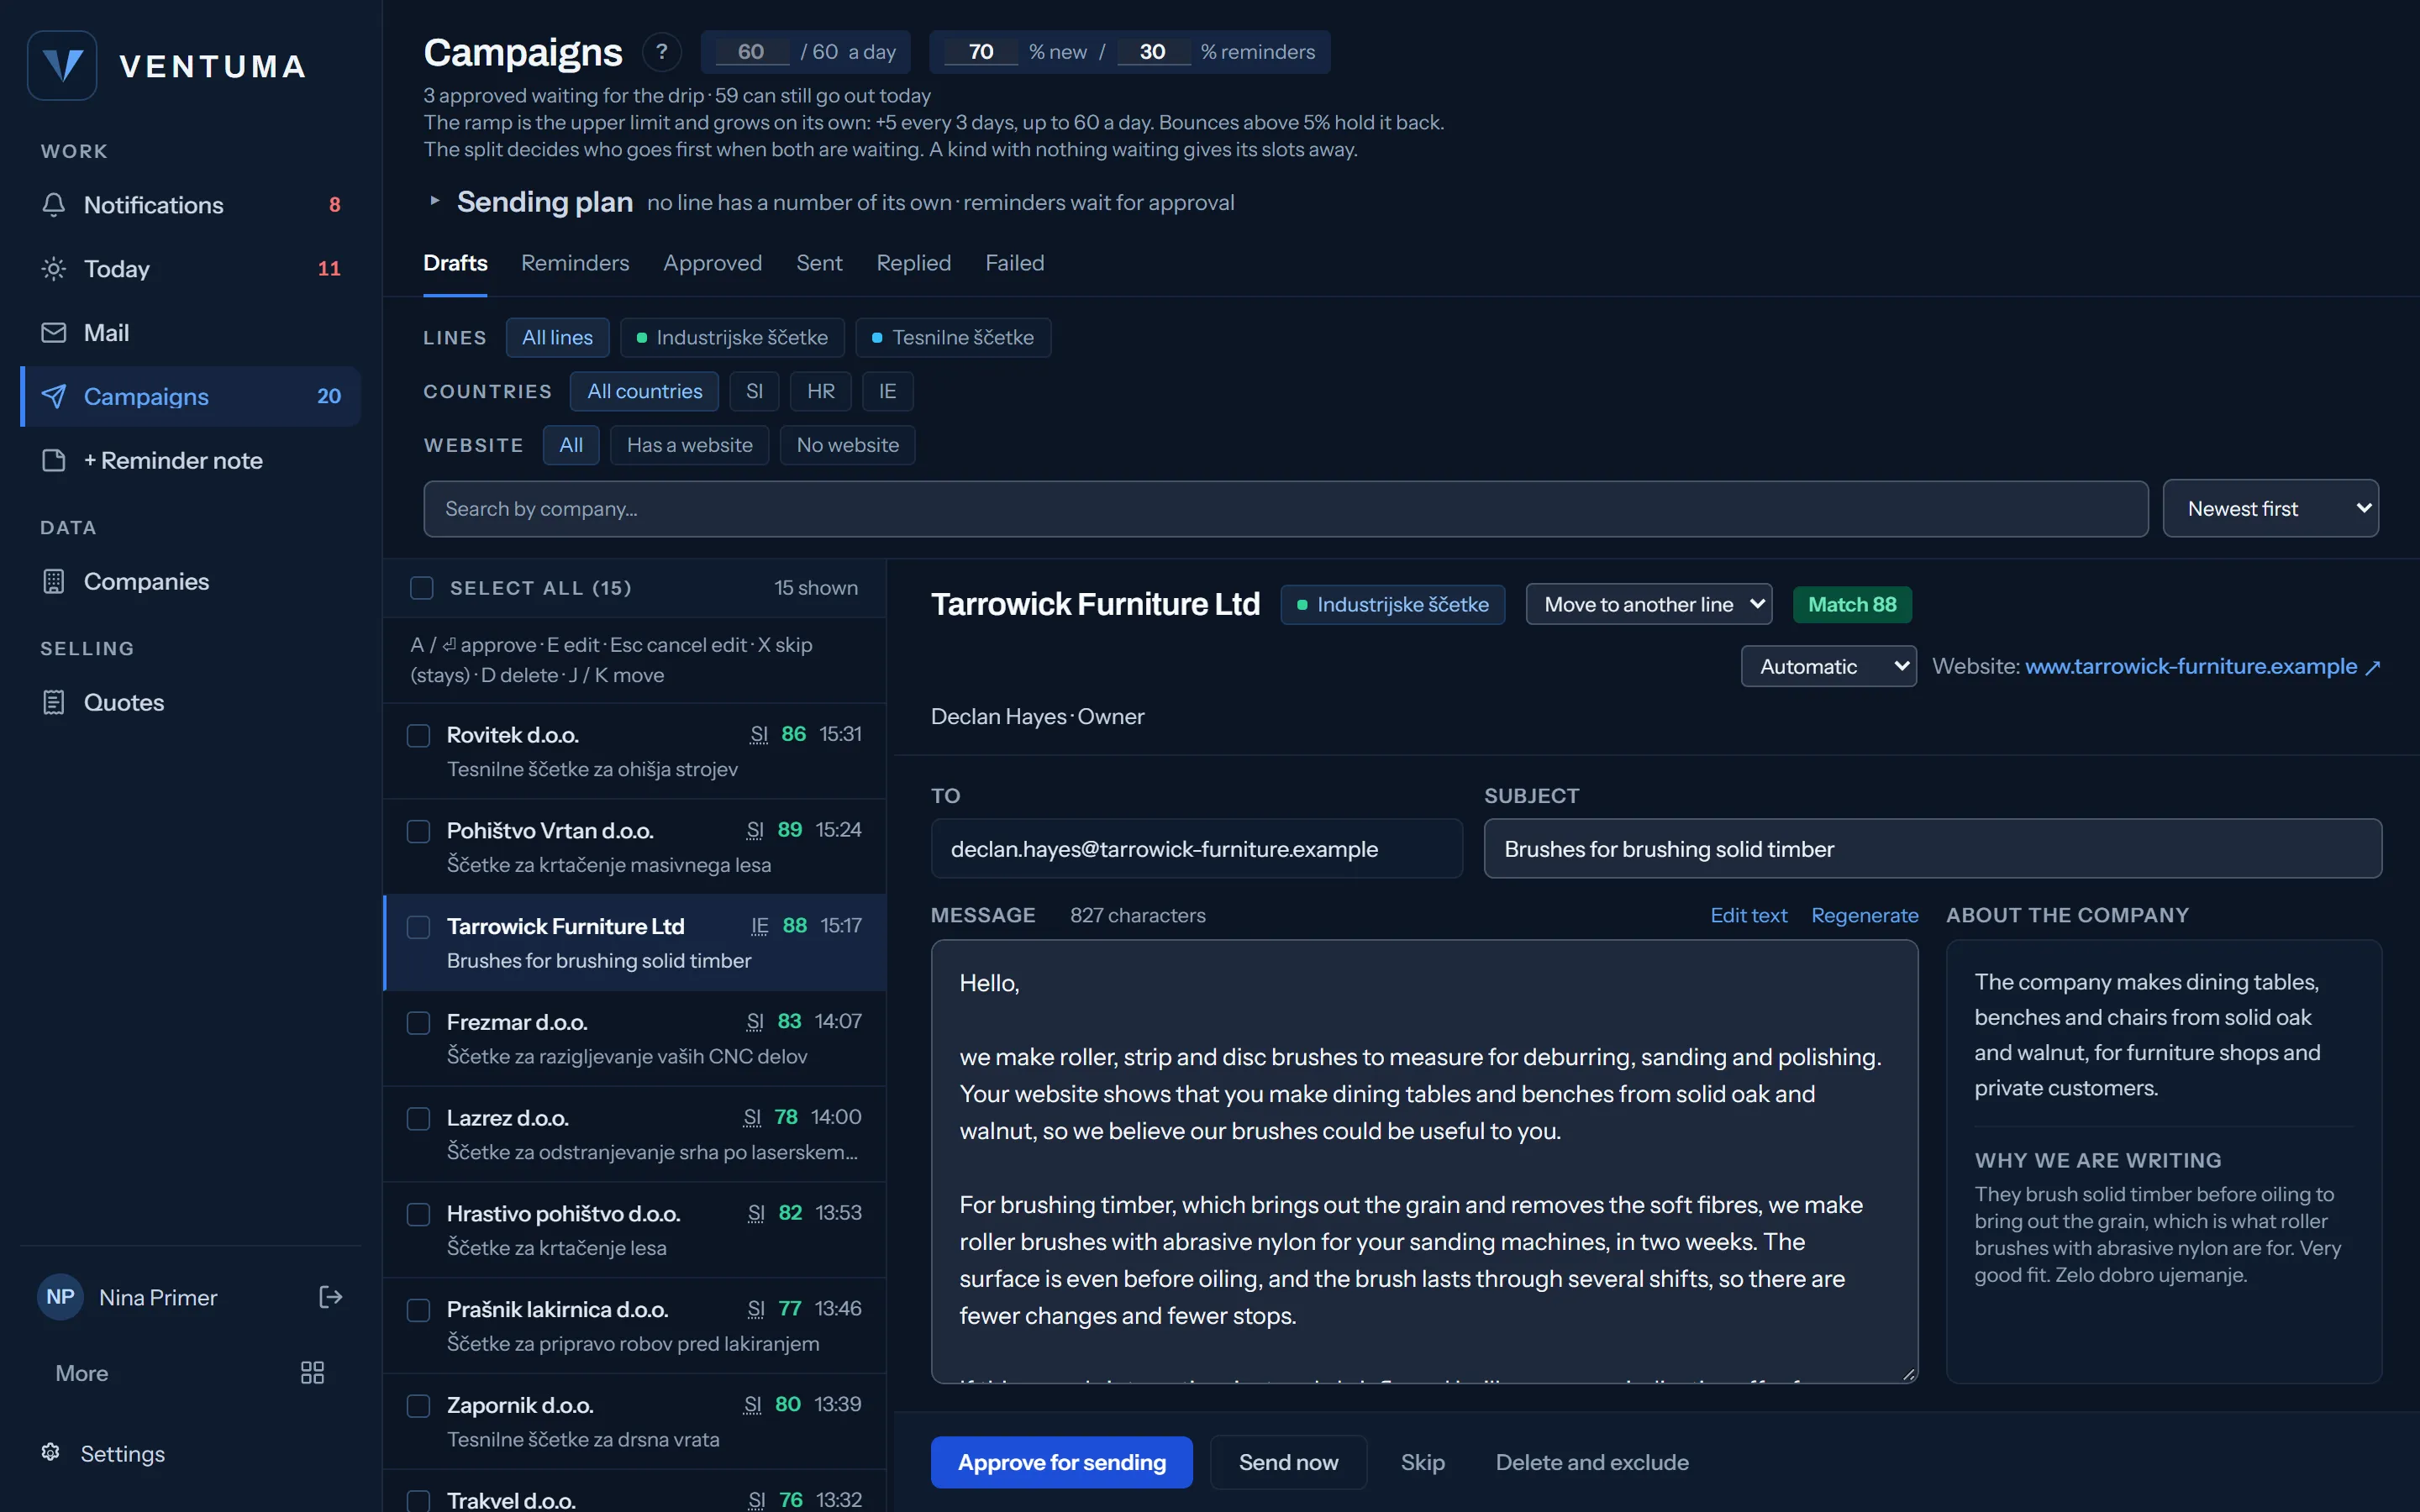Filter countries by HR
This screenshot has width=2420, height=1512.
click(x=820, y=391)
